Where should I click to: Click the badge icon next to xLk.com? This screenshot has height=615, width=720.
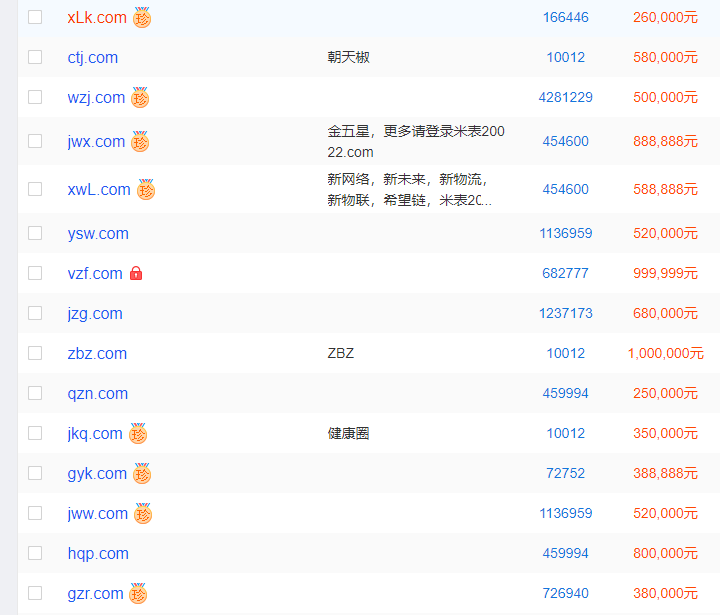coord(142,17)
